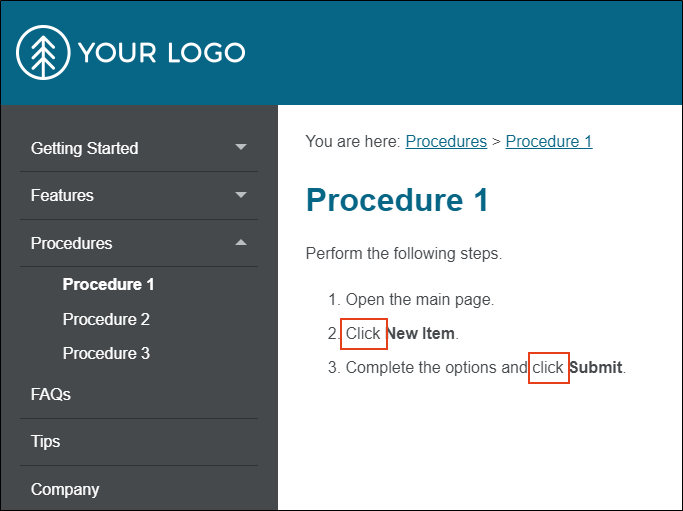This screenshot has height=511, width=683.
Task: Click the Procedure 1 page heading
Action: pyautogui.click(x=397, y=200)
